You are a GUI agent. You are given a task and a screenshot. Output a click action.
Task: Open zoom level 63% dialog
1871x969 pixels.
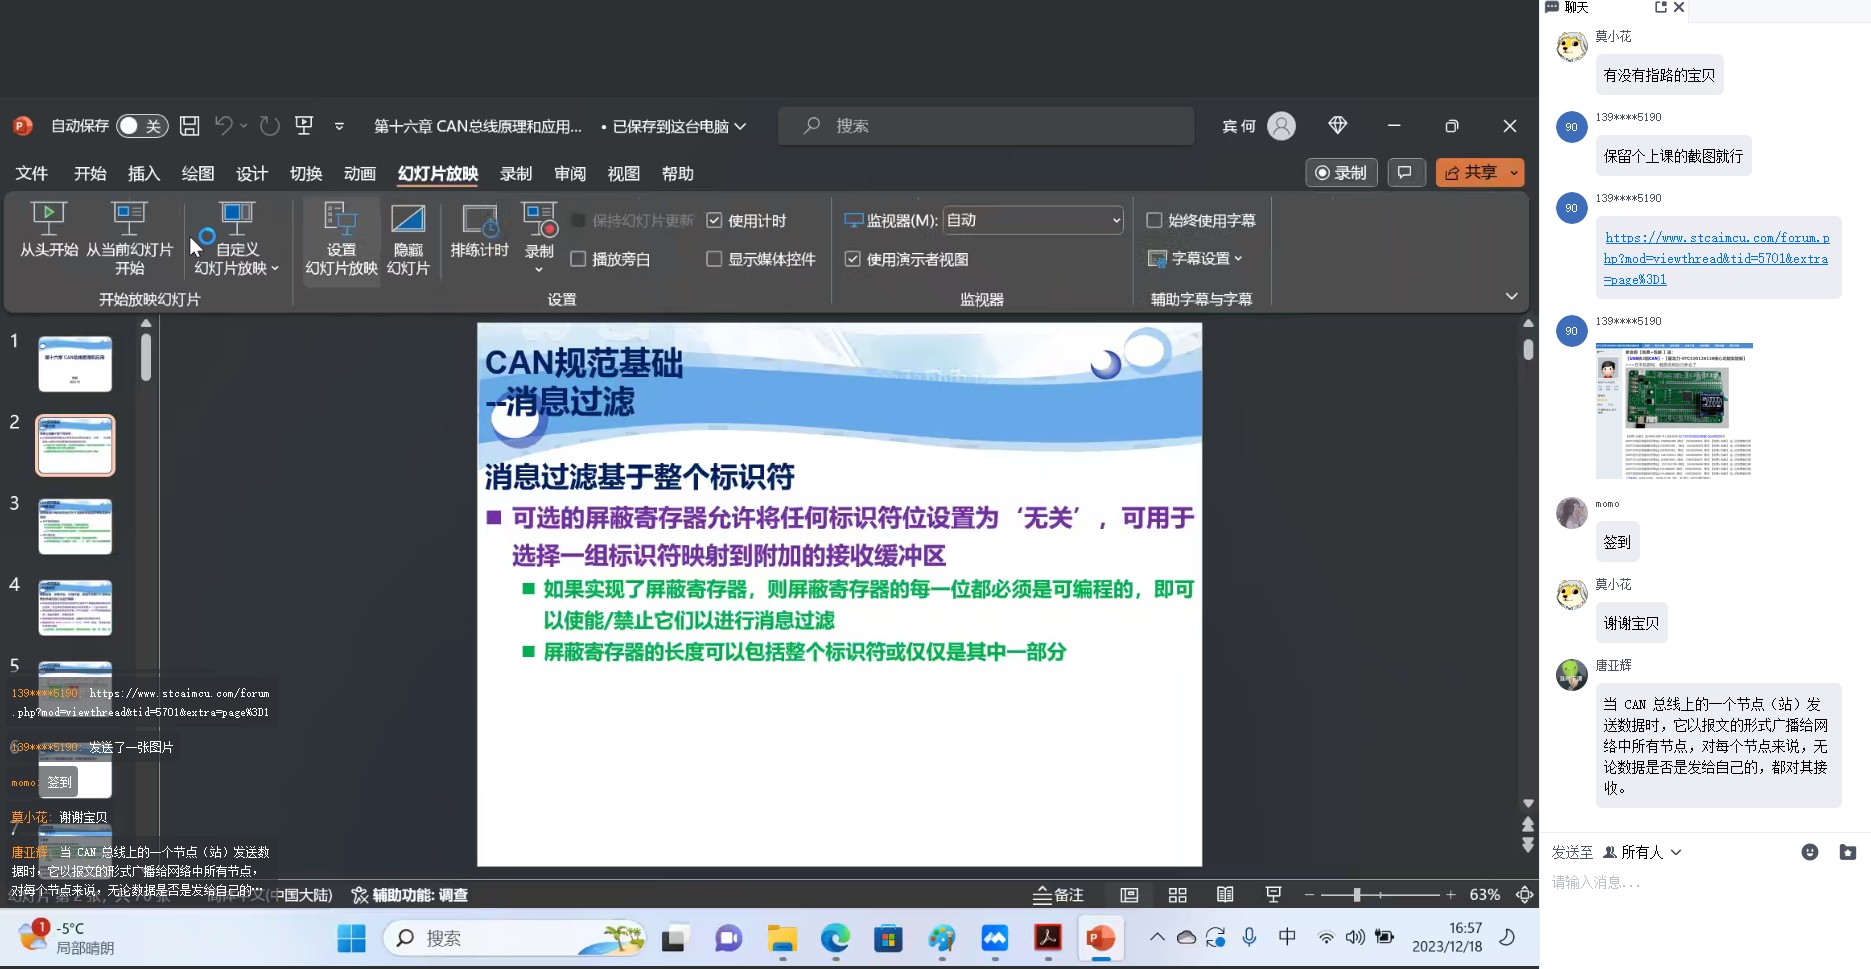click(x=1485, y=895)
